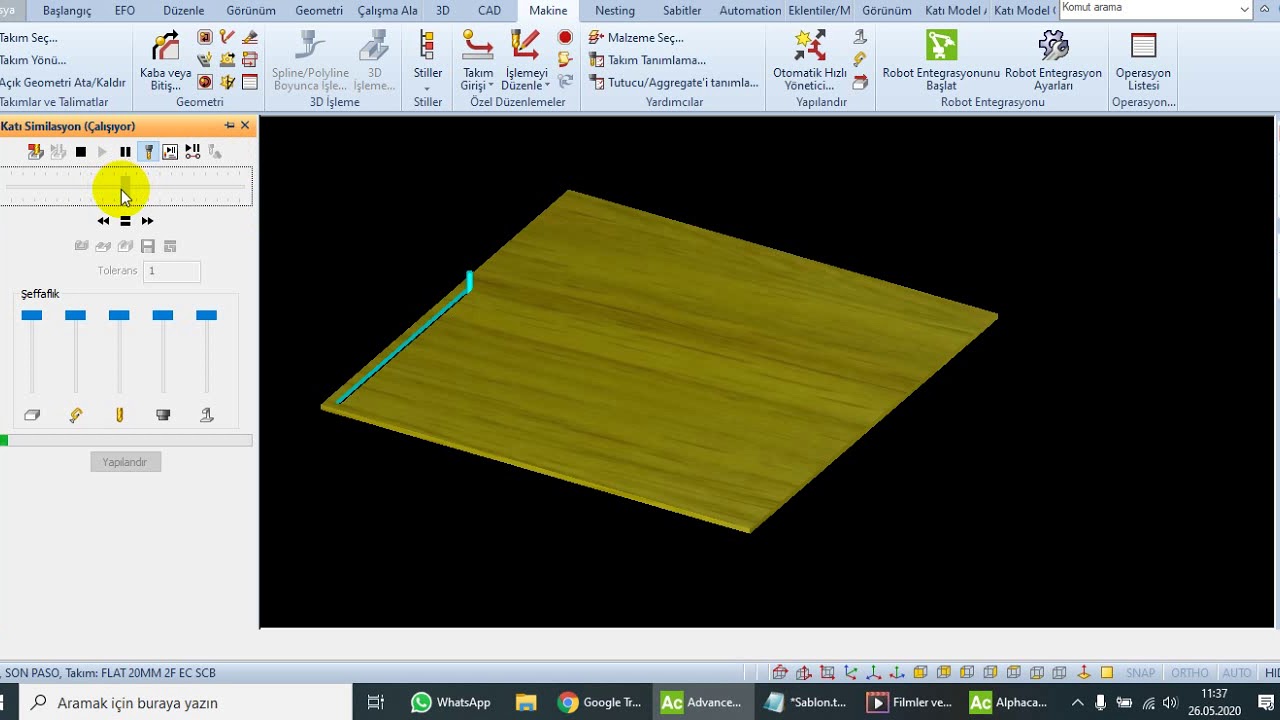Open Operasyon Listesi

(x=1143, y=62)
